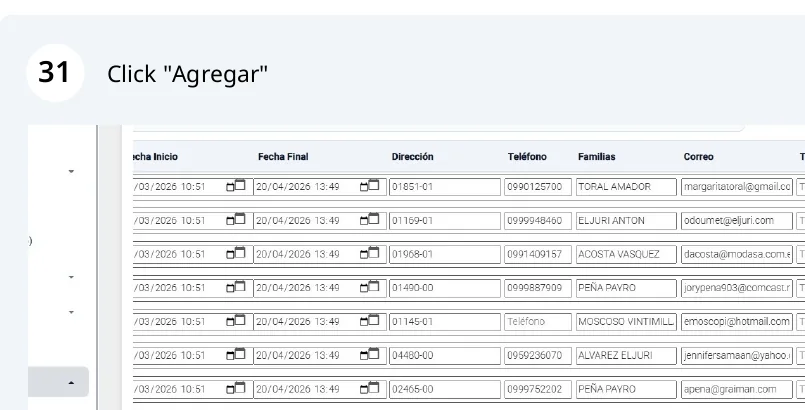Edit the address field showing 04480-00
The image size is (805, 410).
(445, 356)
